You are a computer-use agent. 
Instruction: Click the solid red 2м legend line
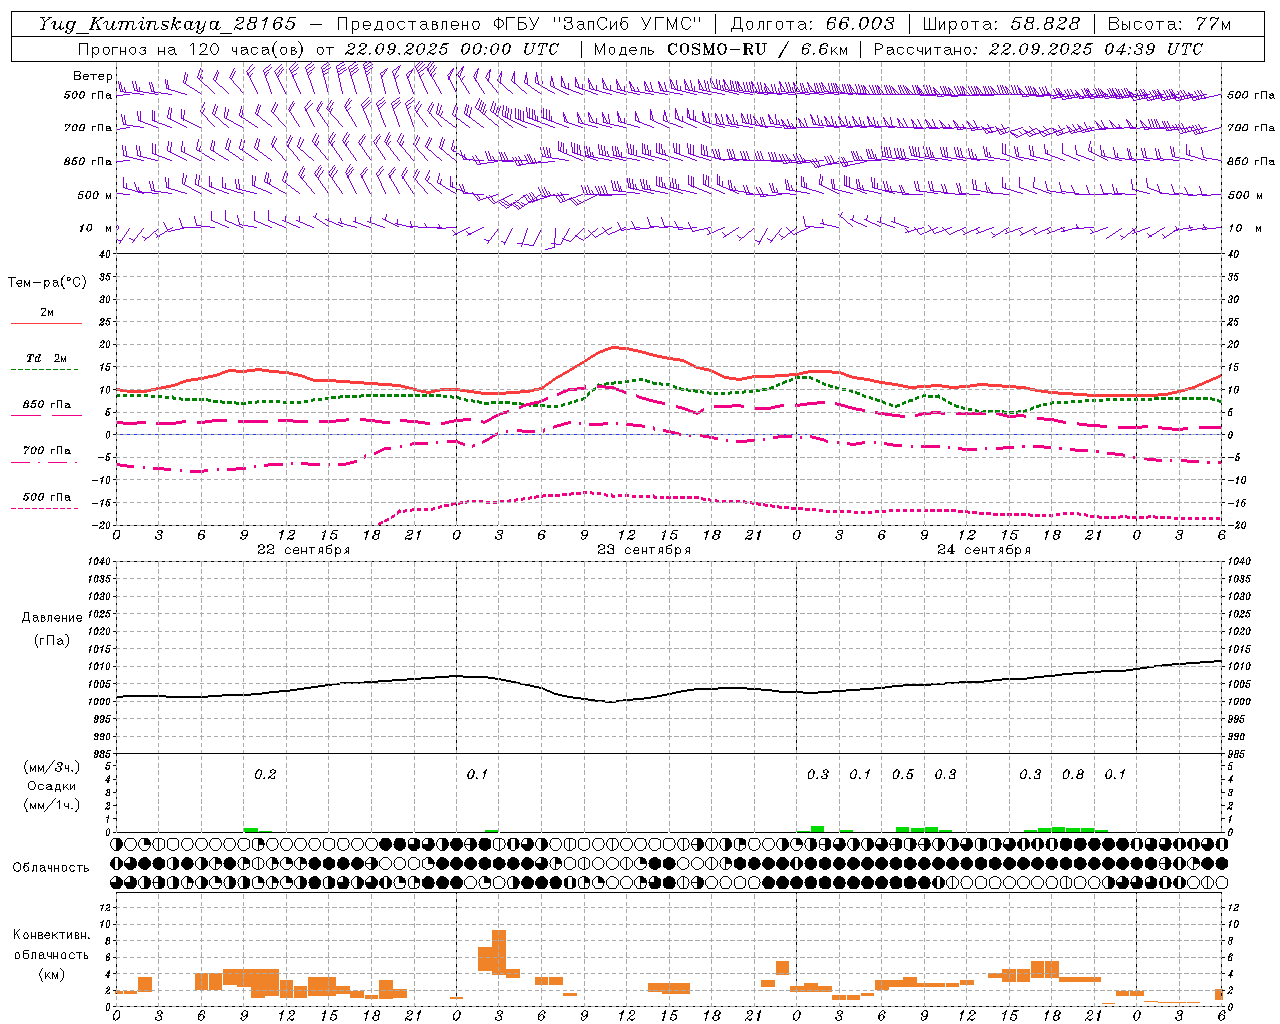pyautogui.click(x=46, y=324)
